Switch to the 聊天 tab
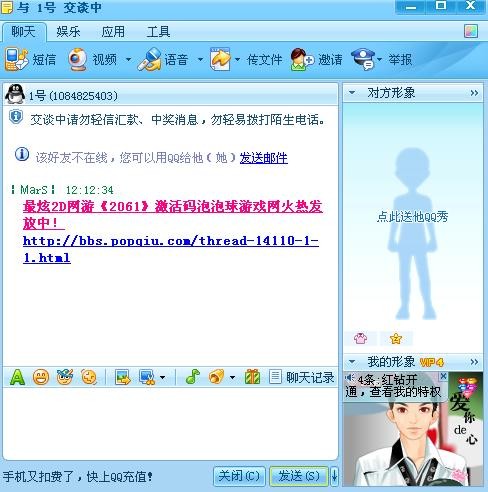 [23, 32]
